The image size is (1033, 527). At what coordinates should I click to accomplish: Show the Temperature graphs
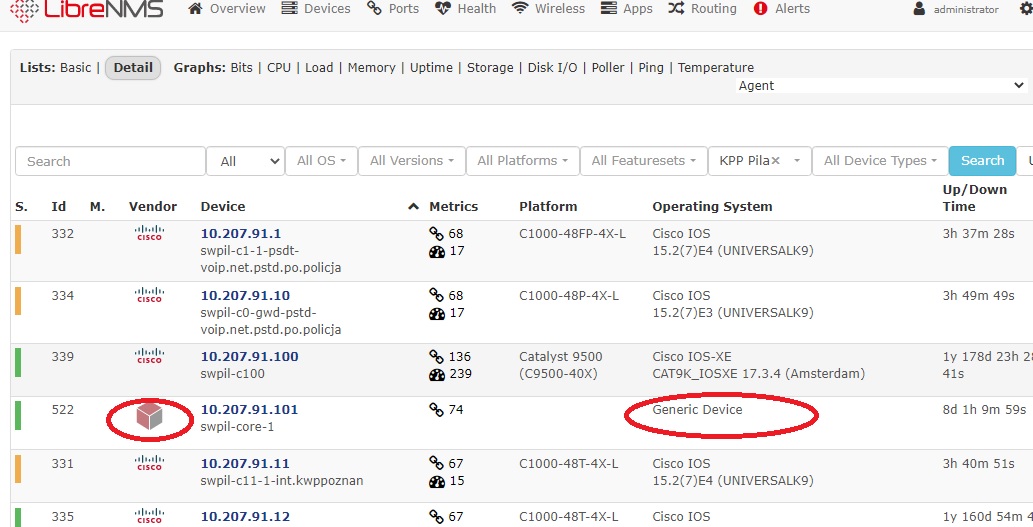(x=715, y=67)
